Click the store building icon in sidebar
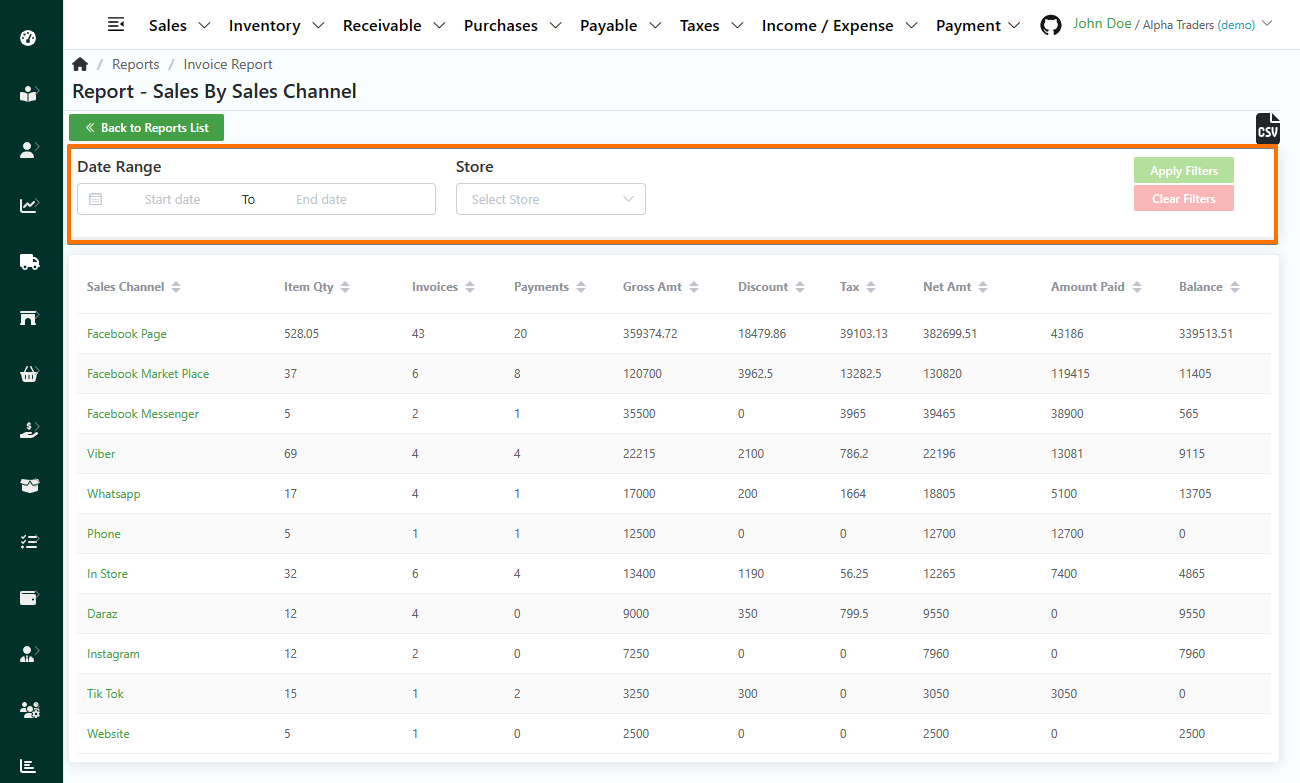Screen dimensions: 1300x783 [29, 318]
